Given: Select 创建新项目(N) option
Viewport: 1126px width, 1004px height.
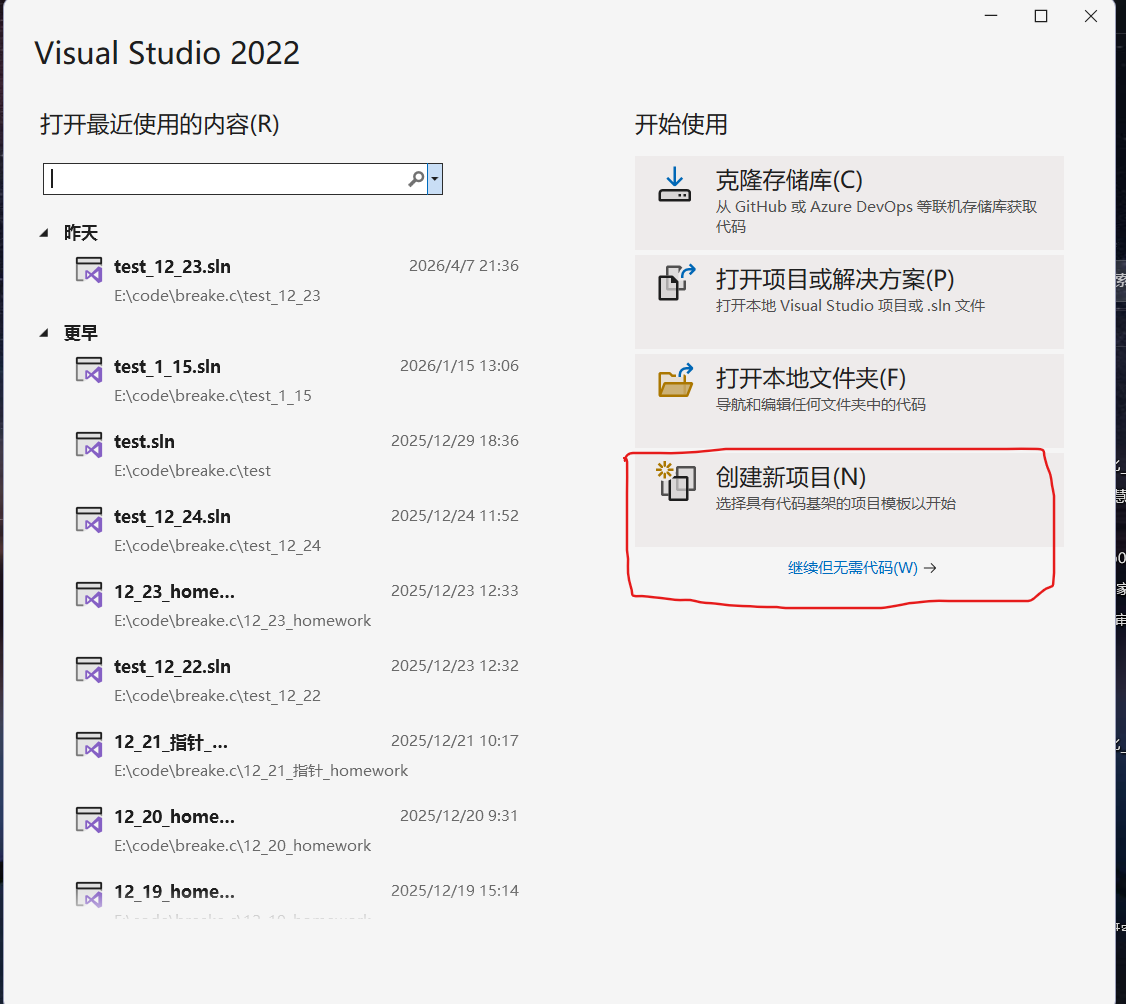Looking at the screenshot, I should coord(849,500).
